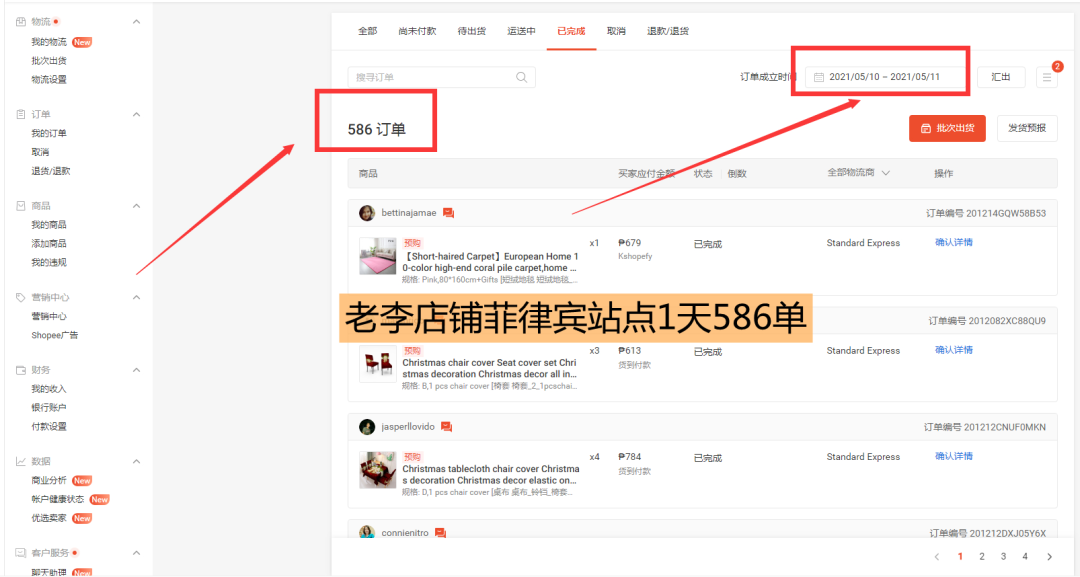Click the 汇出 export button
This screenshot has width=1080, height=577.
point(1003,76)
